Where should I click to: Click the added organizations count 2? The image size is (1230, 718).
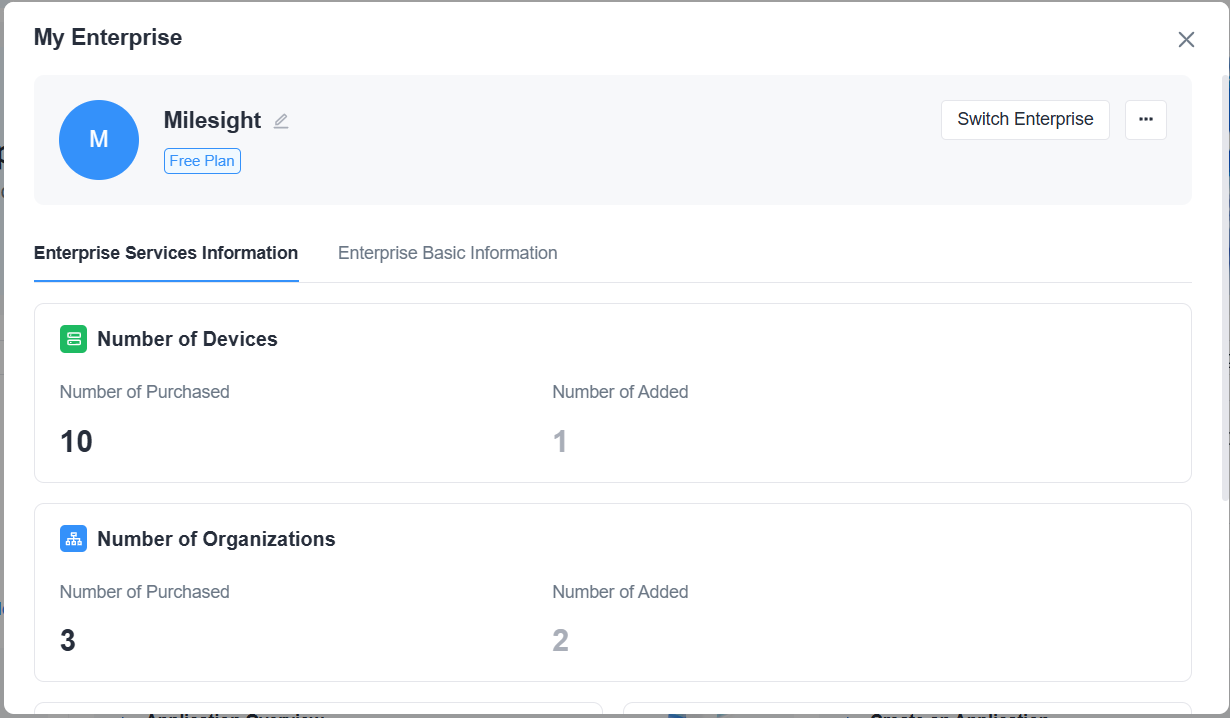click(x=560, y=640)
